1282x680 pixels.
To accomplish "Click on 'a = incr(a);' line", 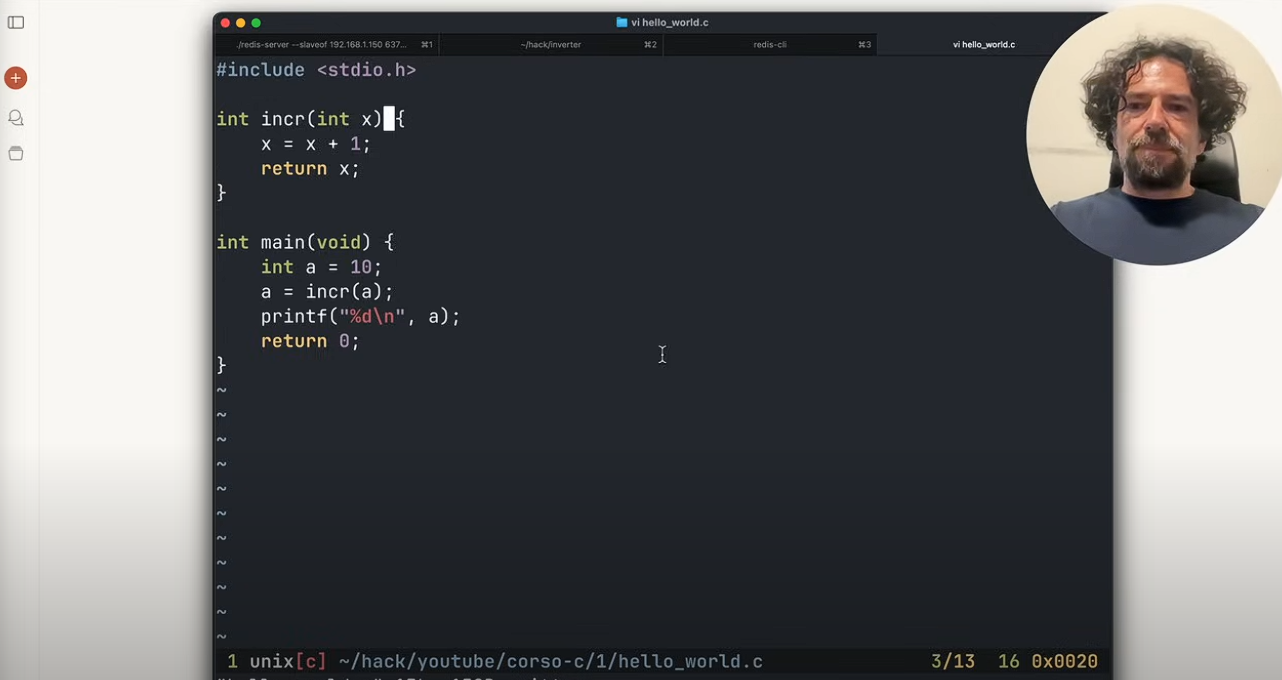I will coord(327,292).
